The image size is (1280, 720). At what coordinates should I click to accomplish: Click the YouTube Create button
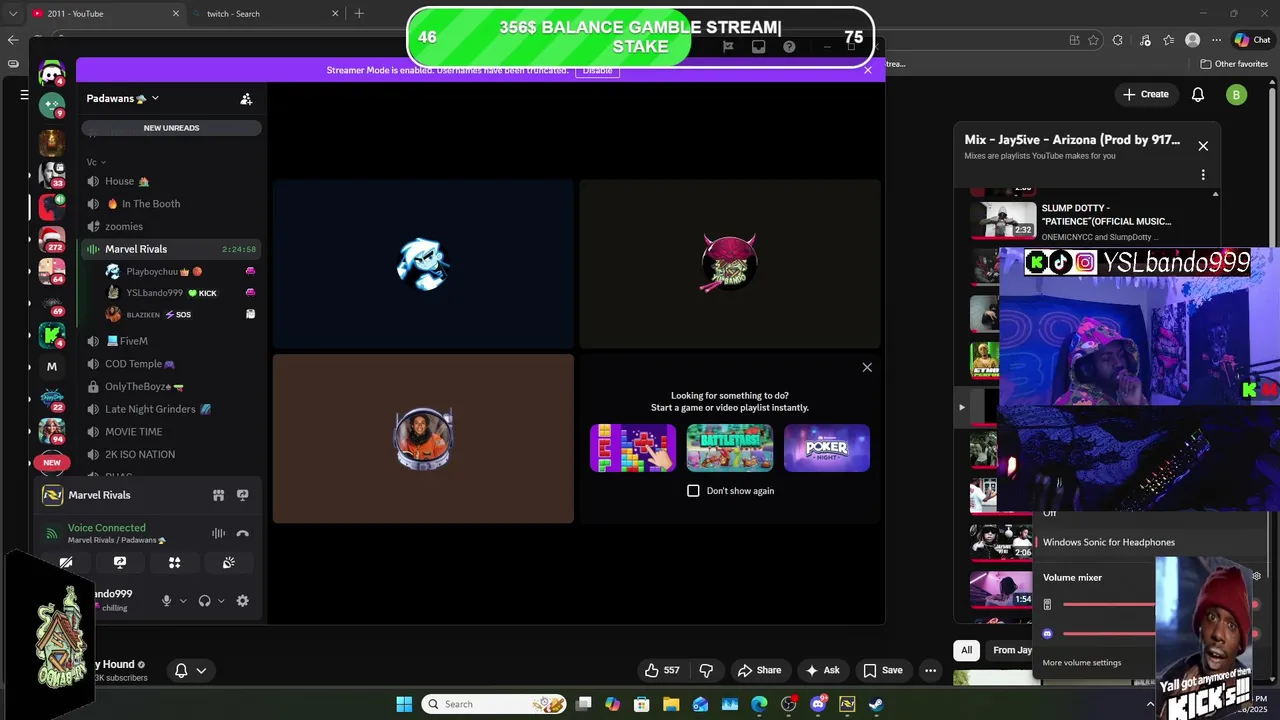pos(1146,94)
